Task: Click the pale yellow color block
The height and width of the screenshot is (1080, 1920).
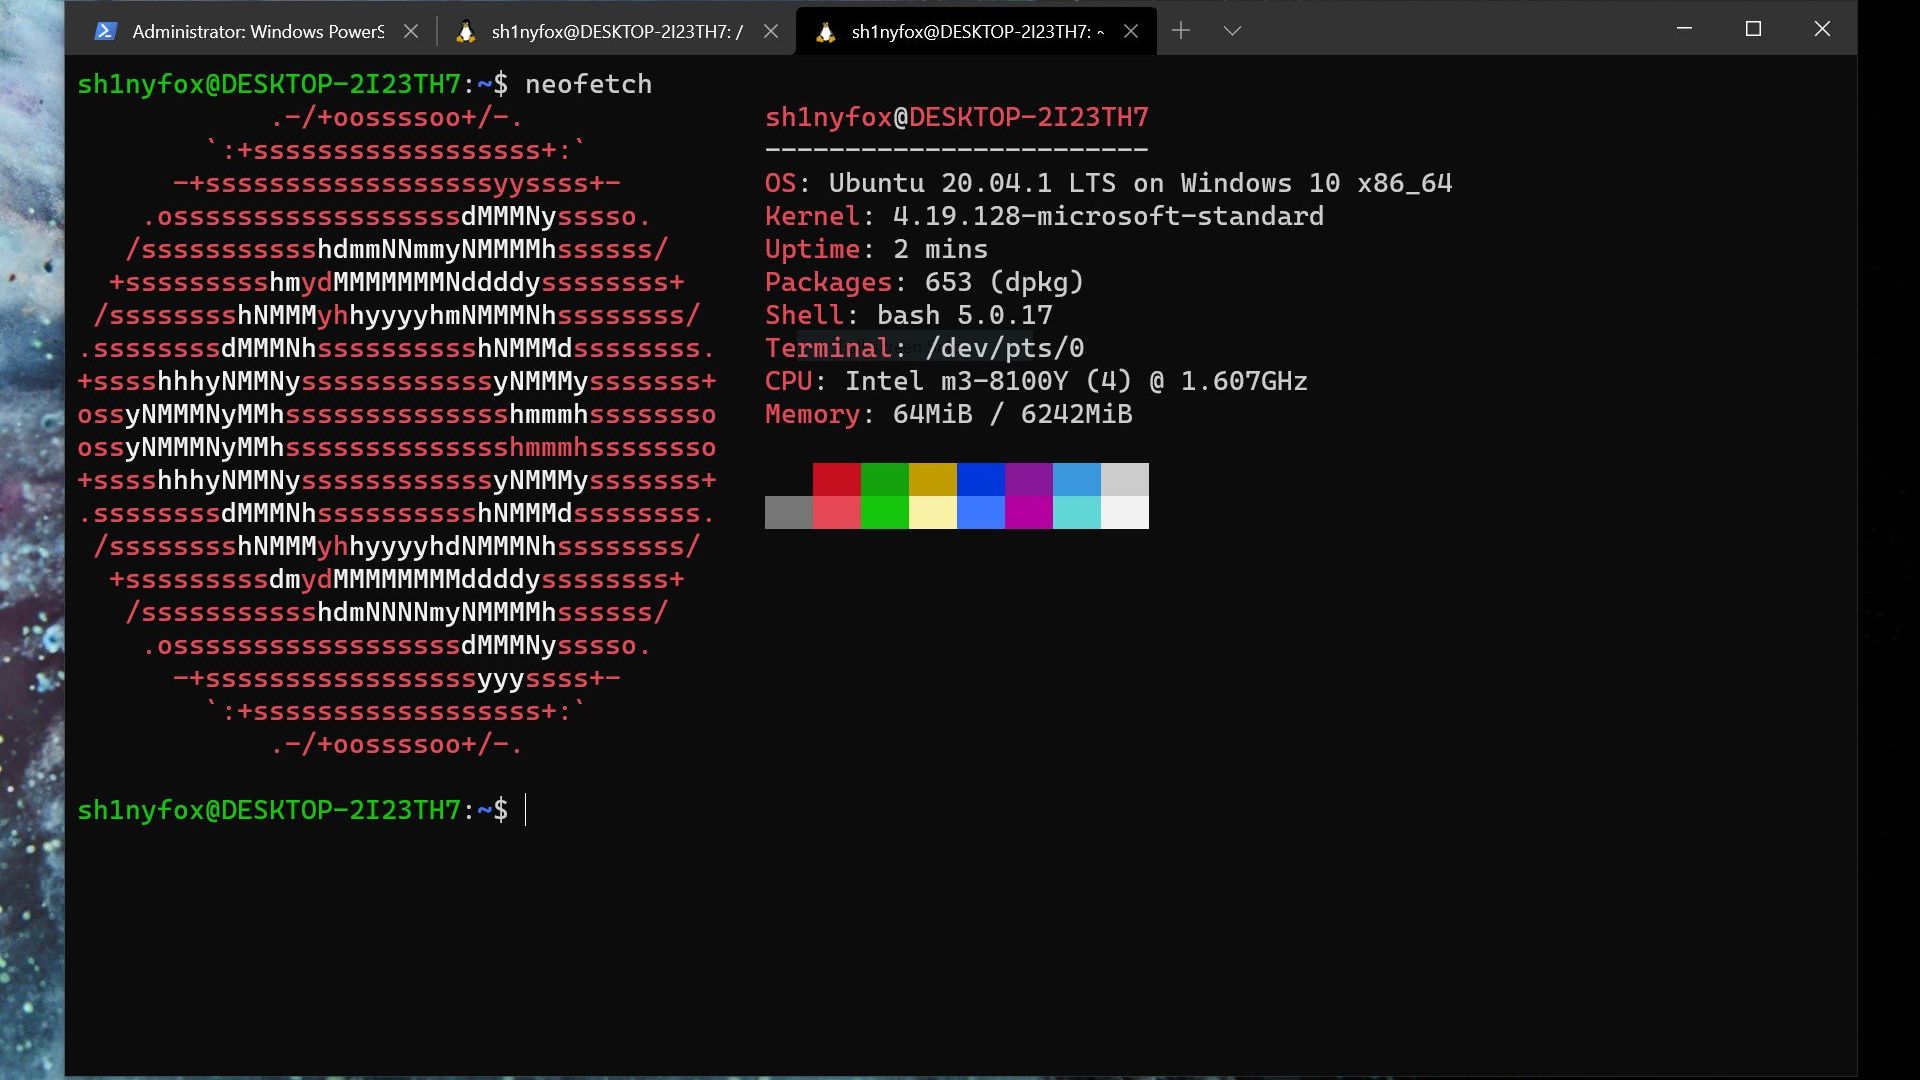Action: (932, 512)
